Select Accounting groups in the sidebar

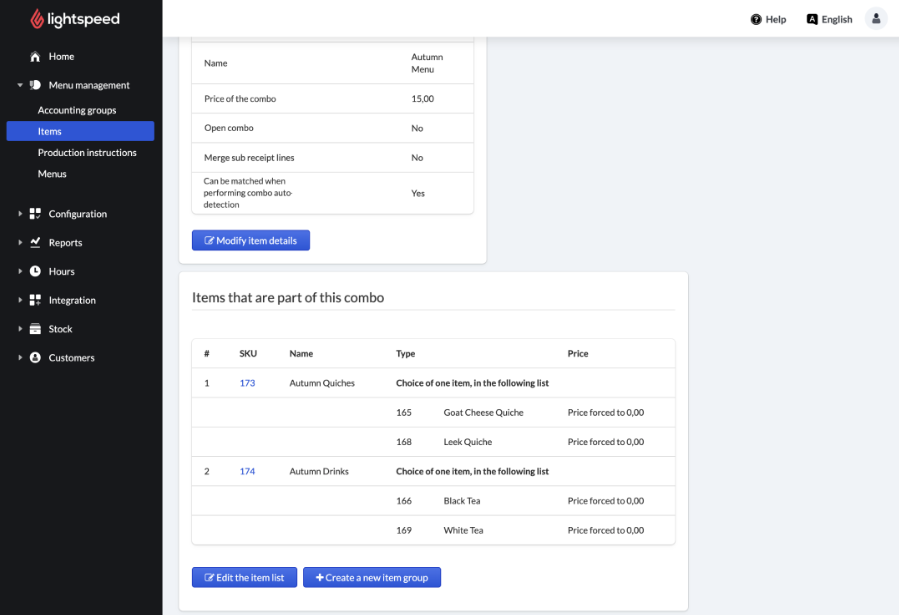point(77,110)
